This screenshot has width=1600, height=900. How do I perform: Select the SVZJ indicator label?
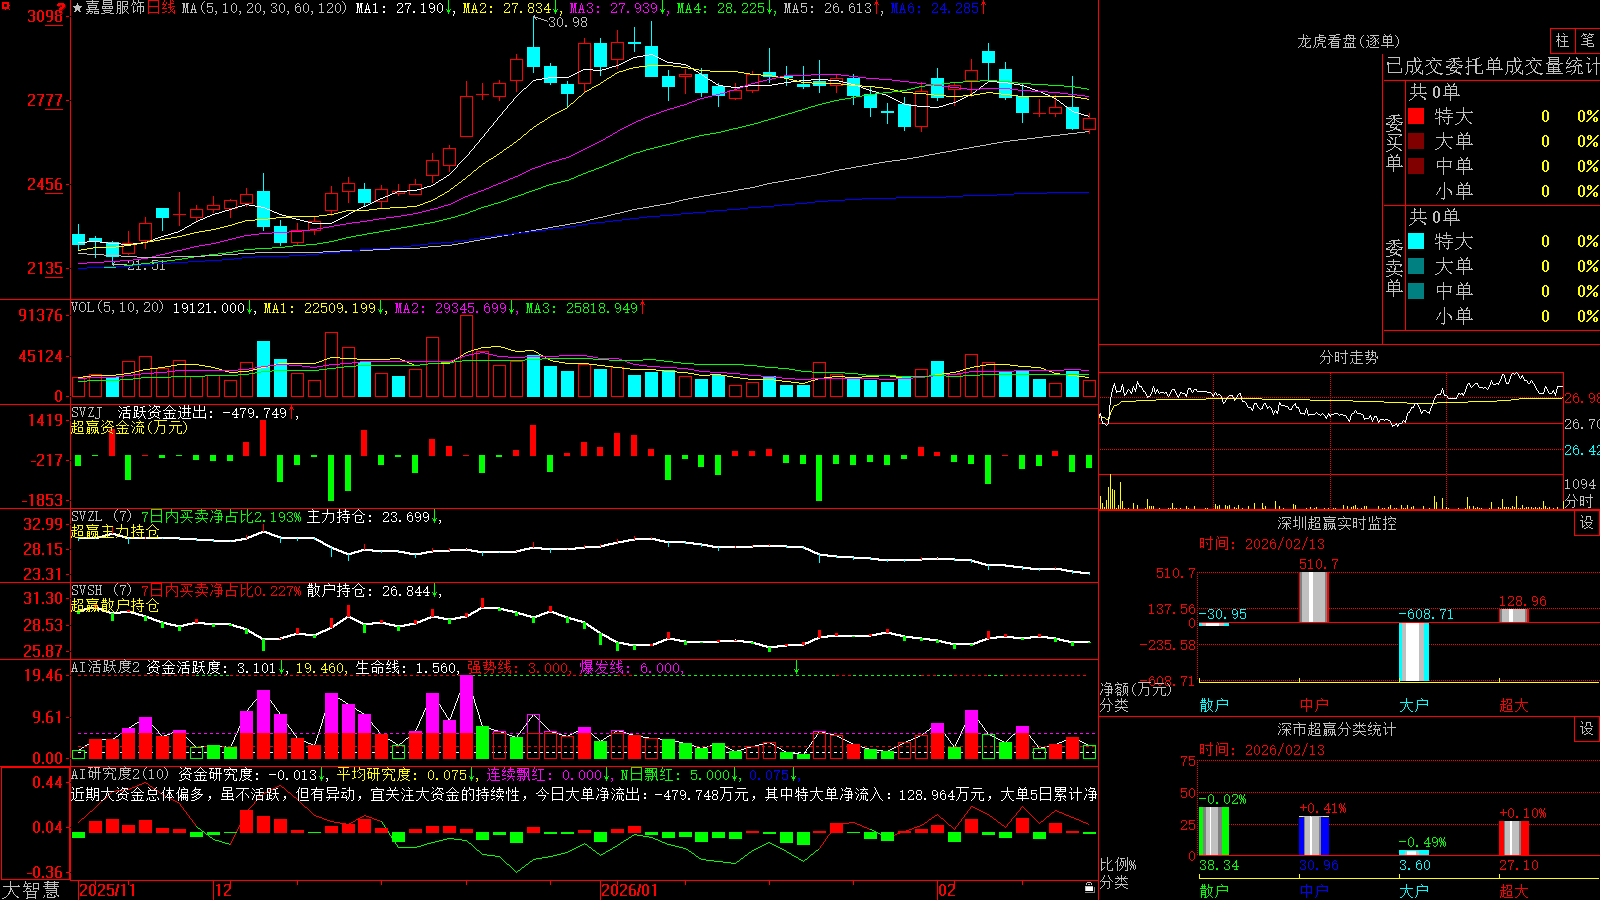click(x=87, y=412)
